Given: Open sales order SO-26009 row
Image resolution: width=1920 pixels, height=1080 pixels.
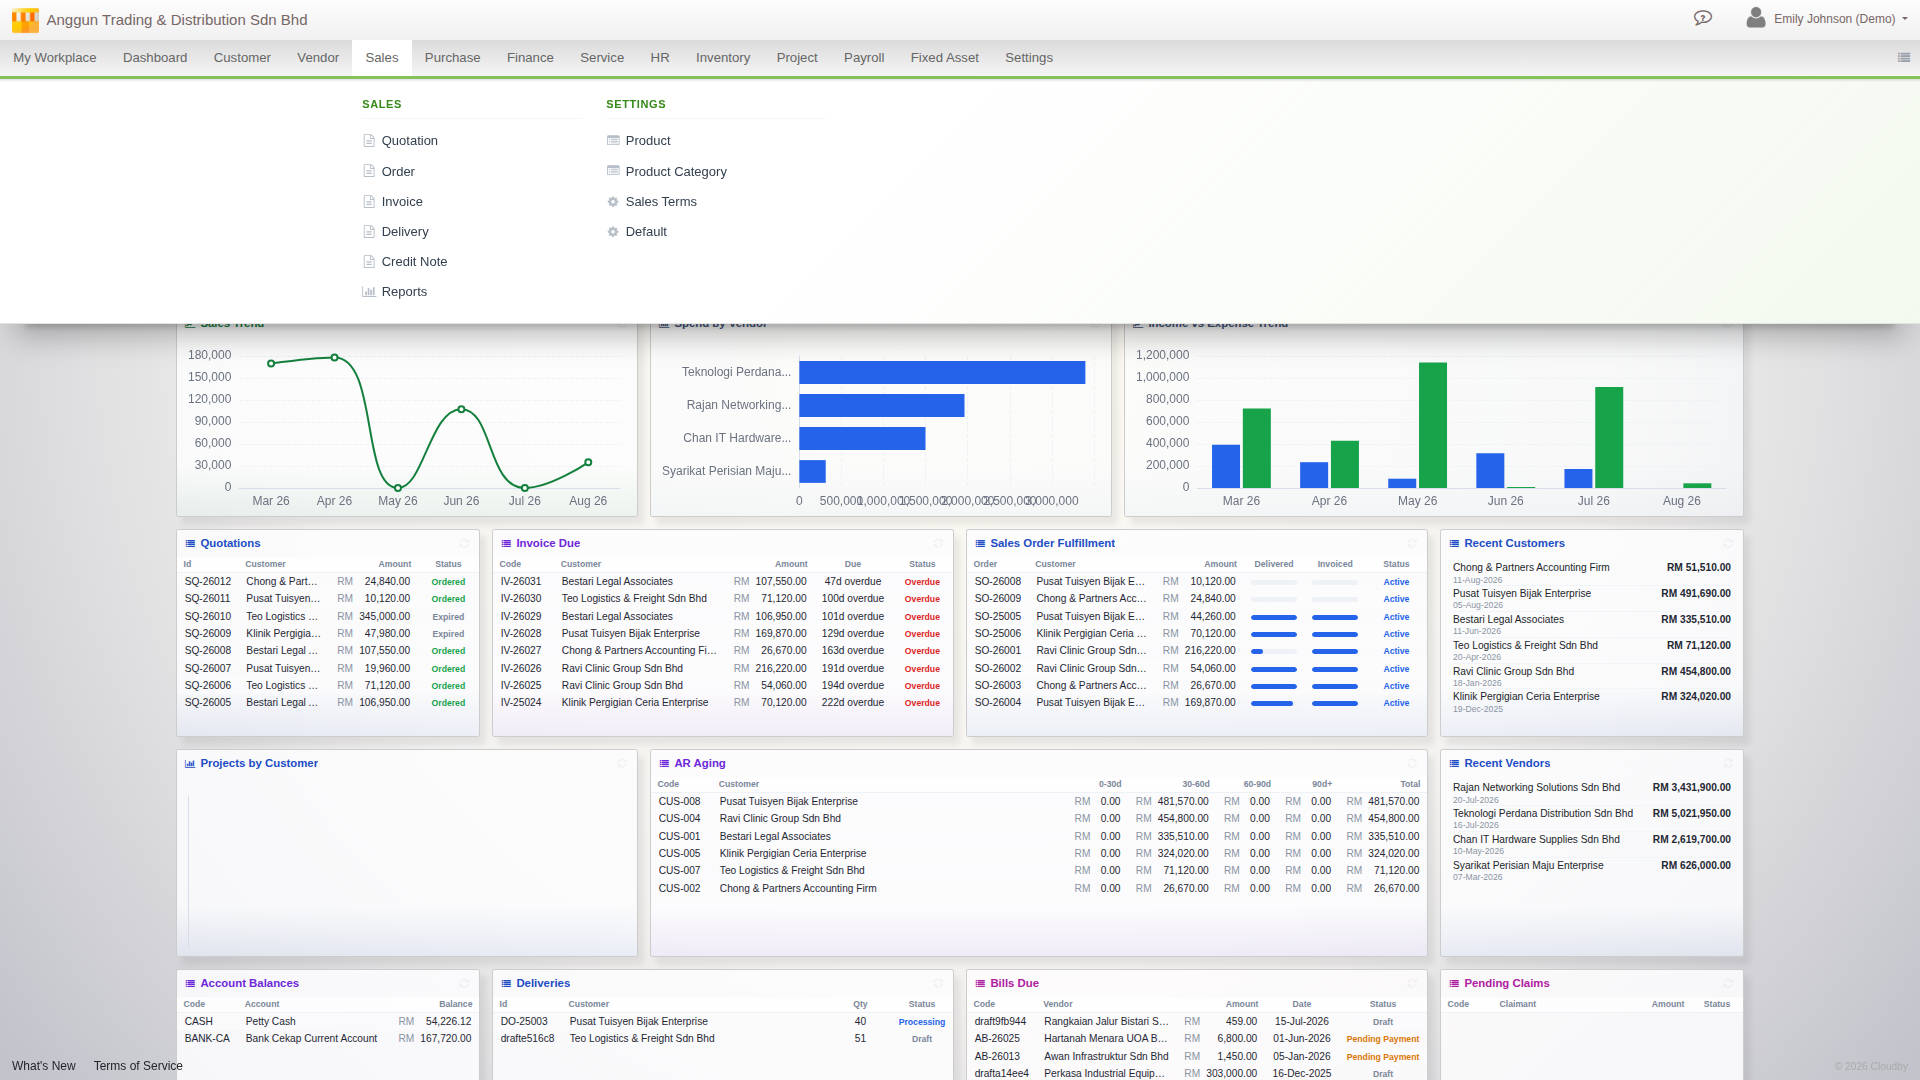Looking at the screenshot, I should [1196, 599].
